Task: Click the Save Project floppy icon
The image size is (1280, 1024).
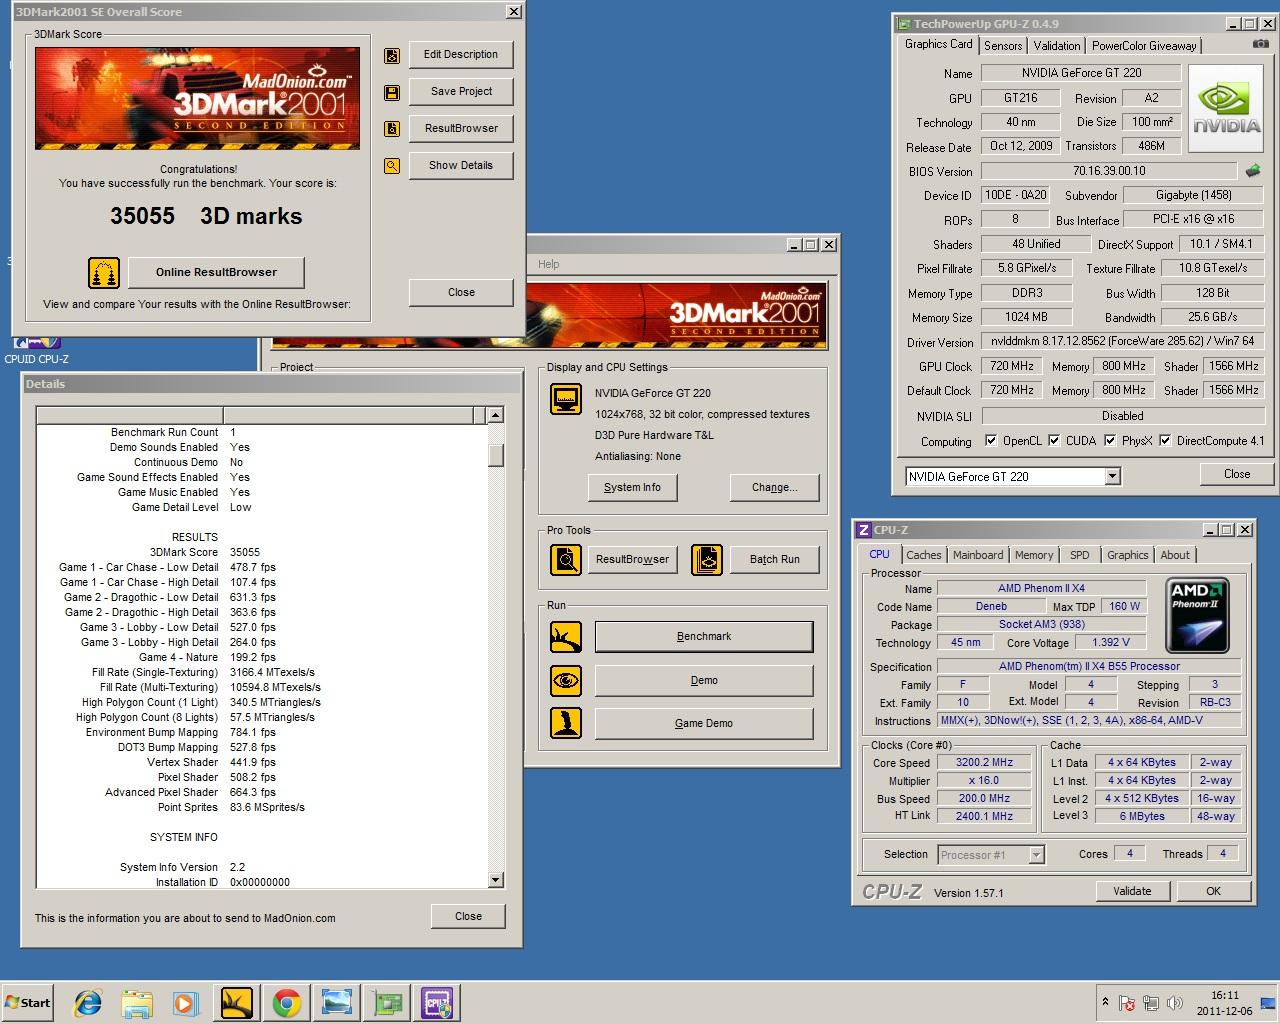Action: [392, 92]
